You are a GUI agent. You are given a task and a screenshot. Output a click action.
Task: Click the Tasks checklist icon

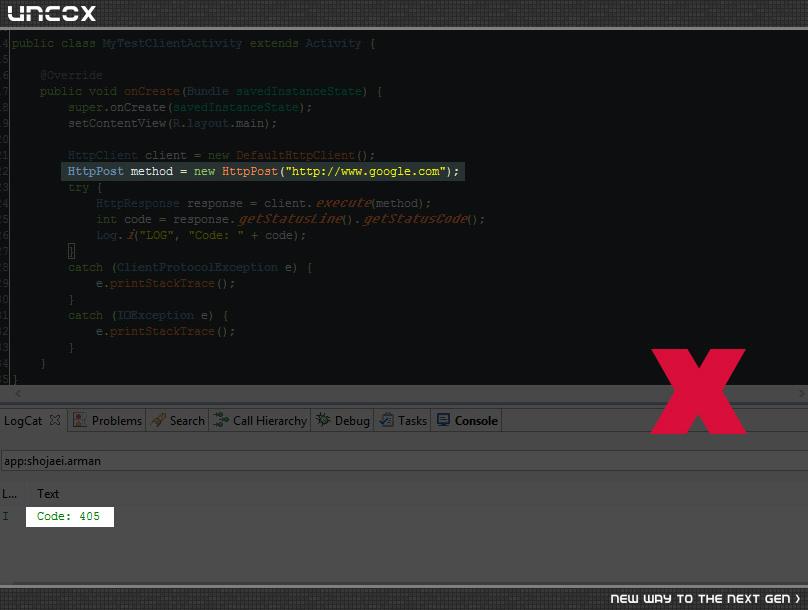[386, 420]
